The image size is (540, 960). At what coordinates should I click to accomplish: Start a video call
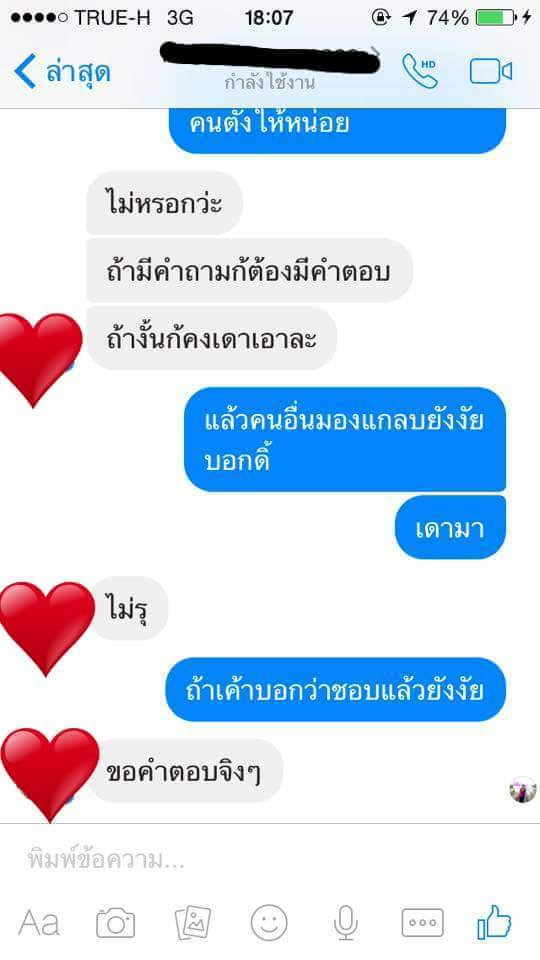(490, 71)
